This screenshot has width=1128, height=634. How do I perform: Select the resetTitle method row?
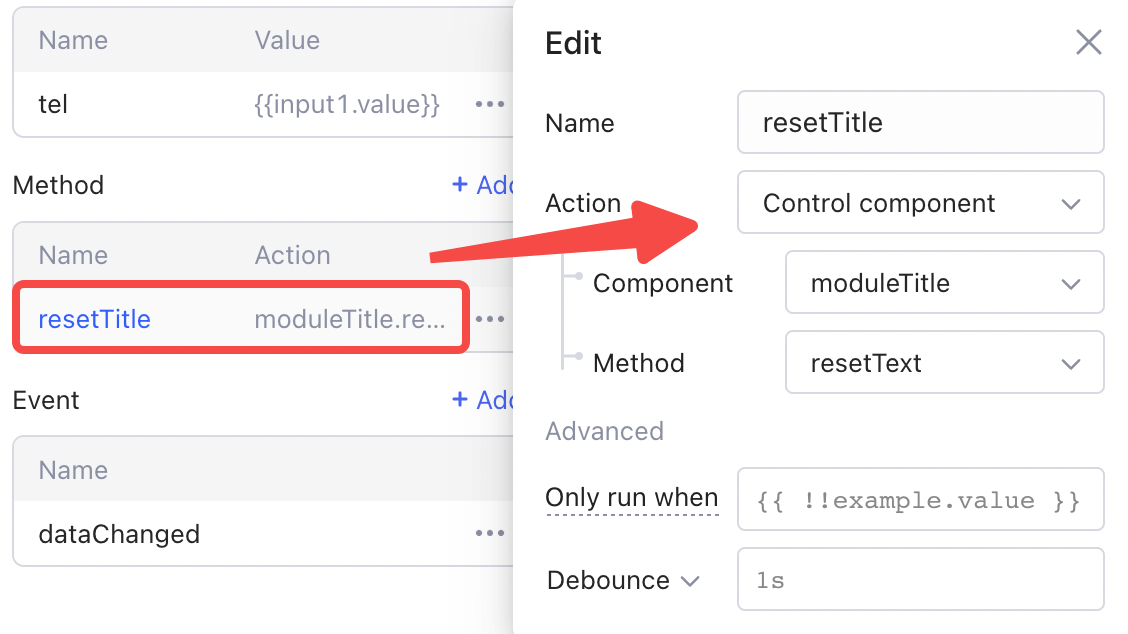(x=94, y=320)
